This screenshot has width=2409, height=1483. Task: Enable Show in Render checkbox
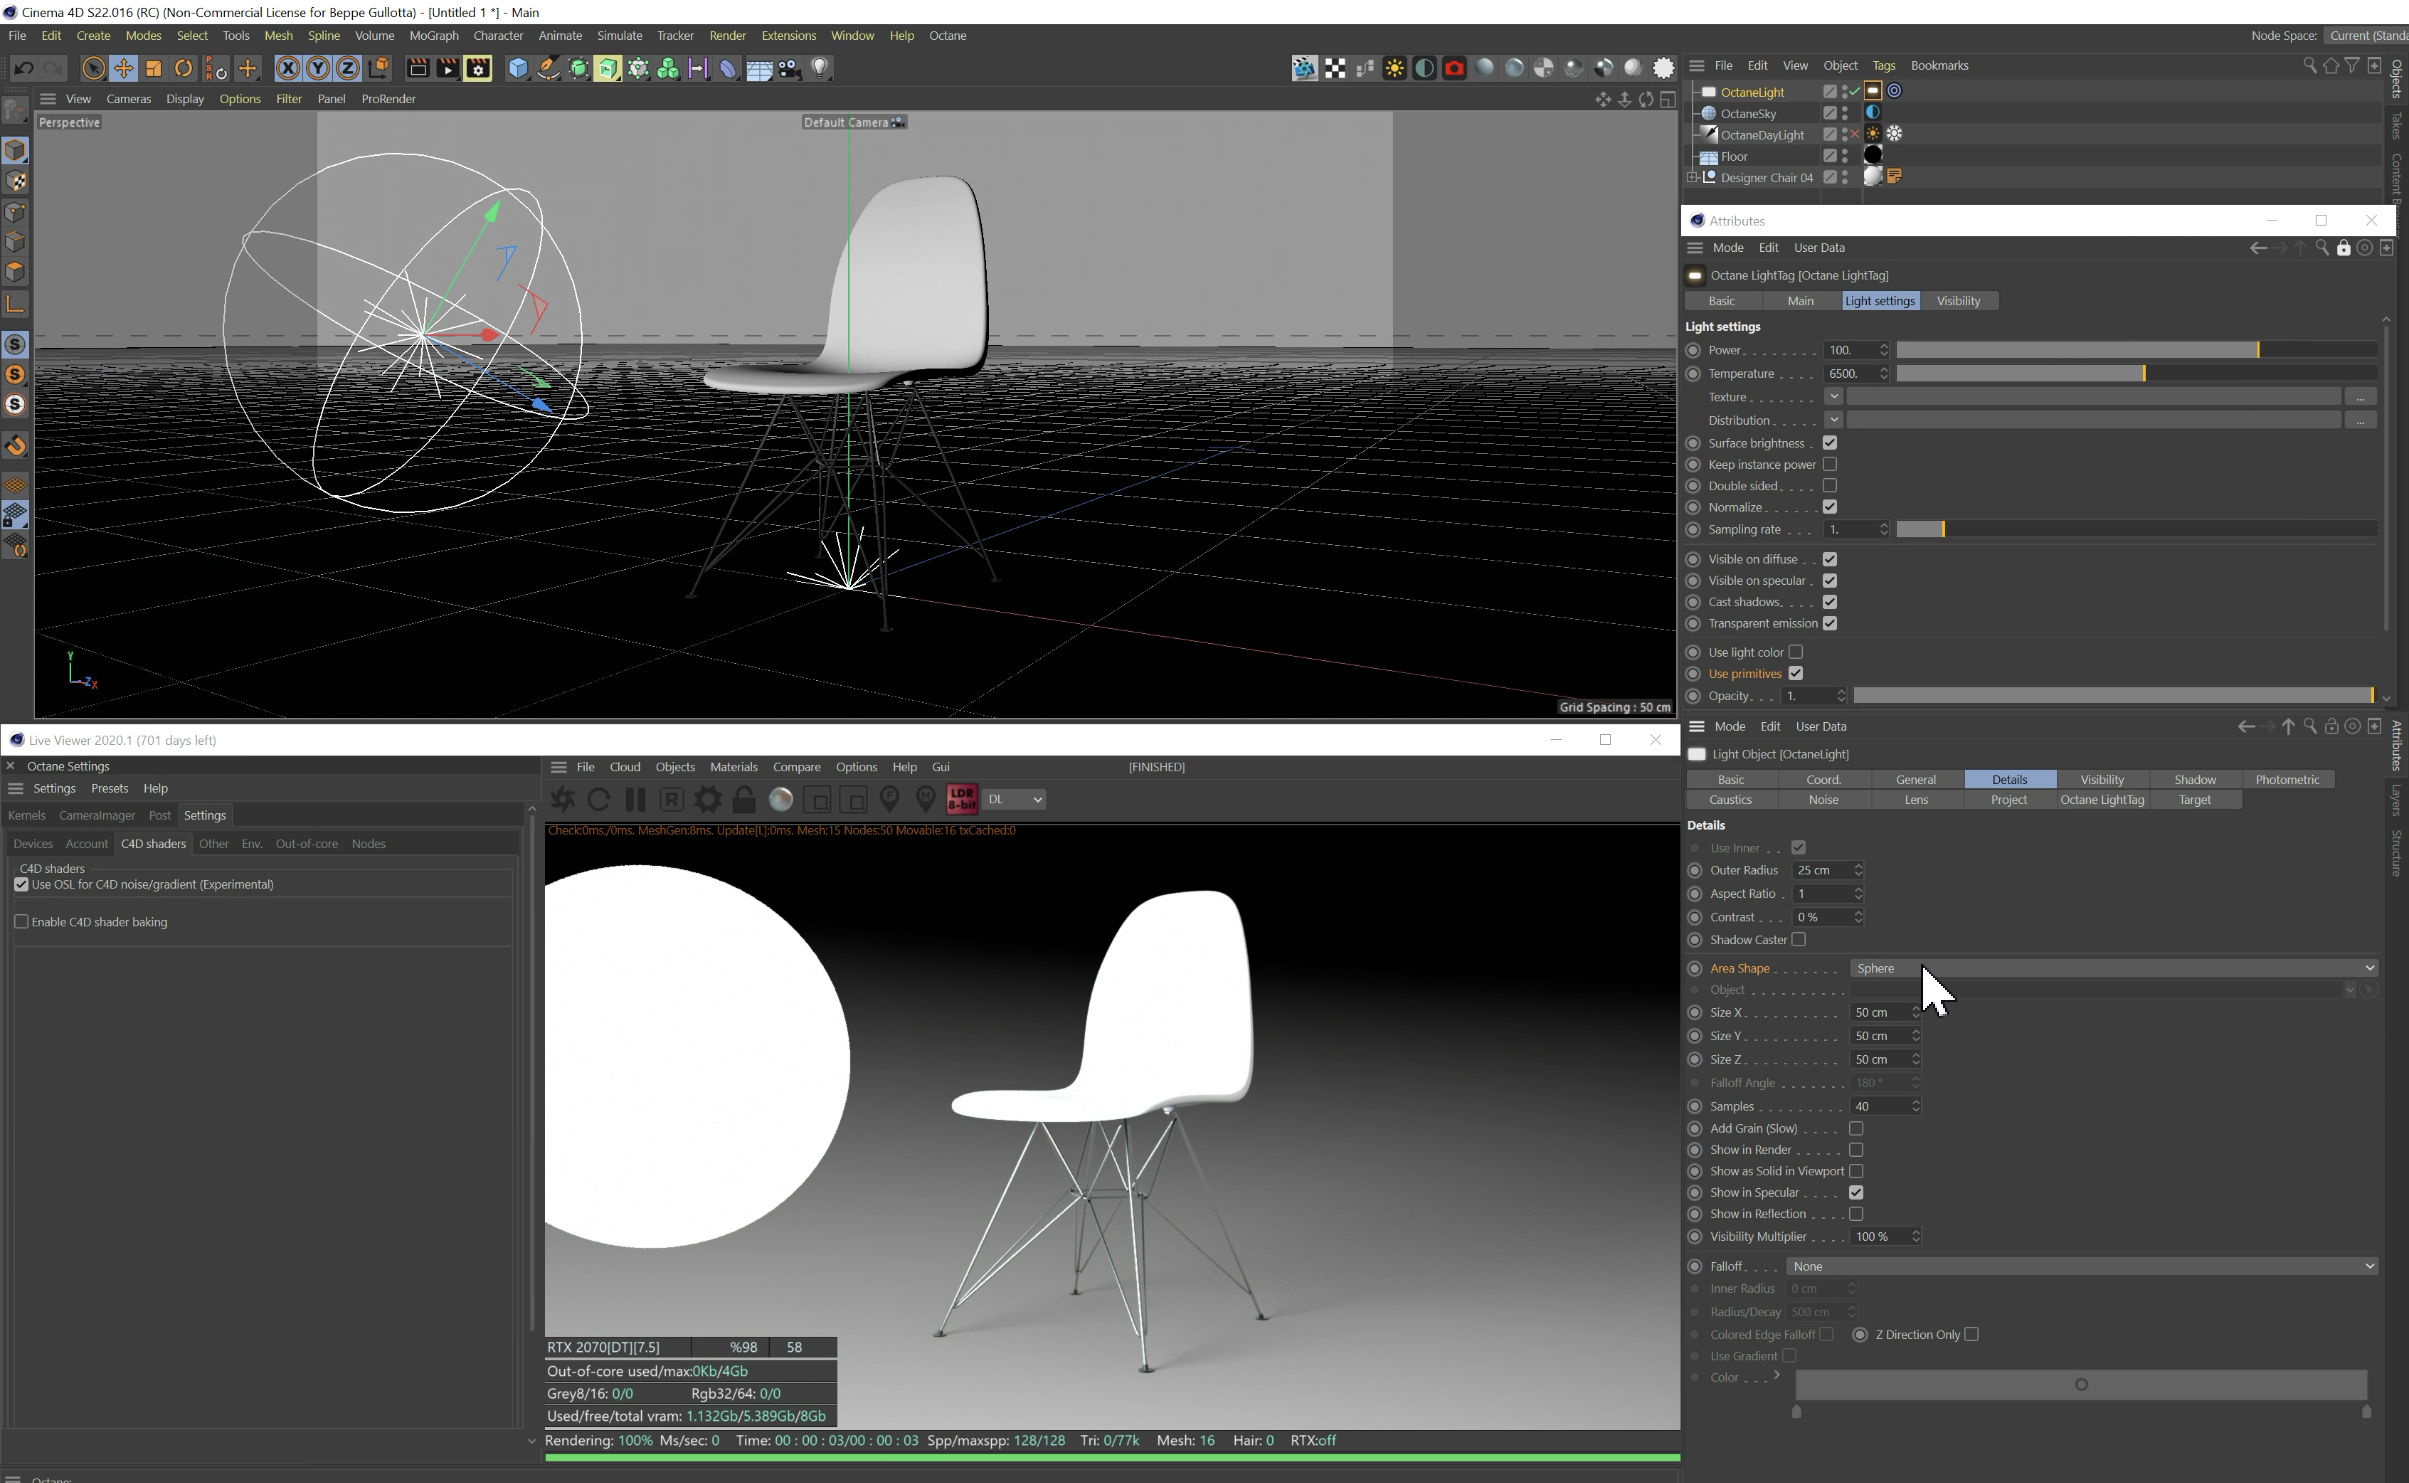click(x=1856, y=1150)
